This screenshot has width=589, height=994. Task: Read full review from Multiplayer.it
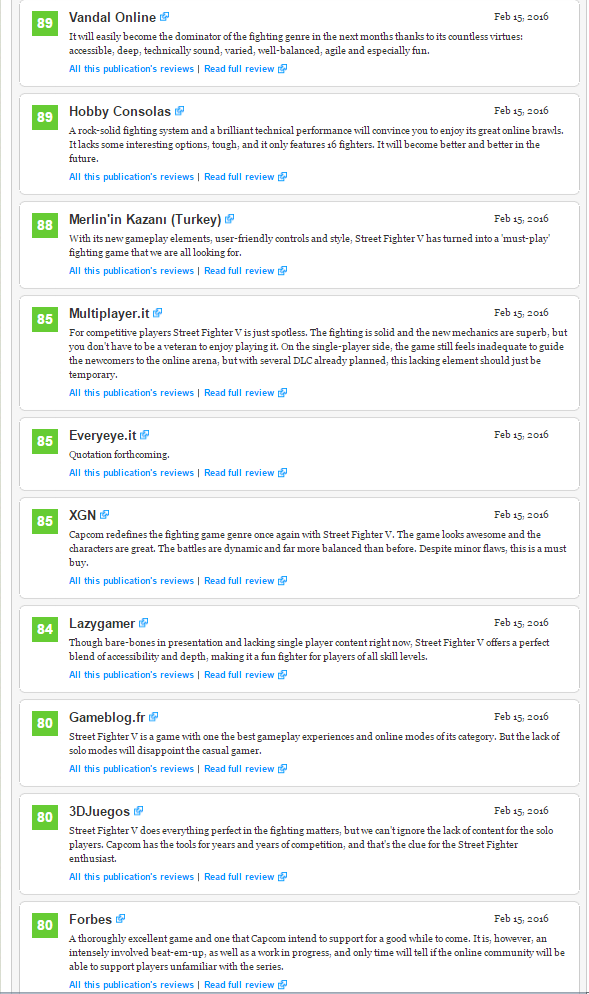[x=245, y=393]
